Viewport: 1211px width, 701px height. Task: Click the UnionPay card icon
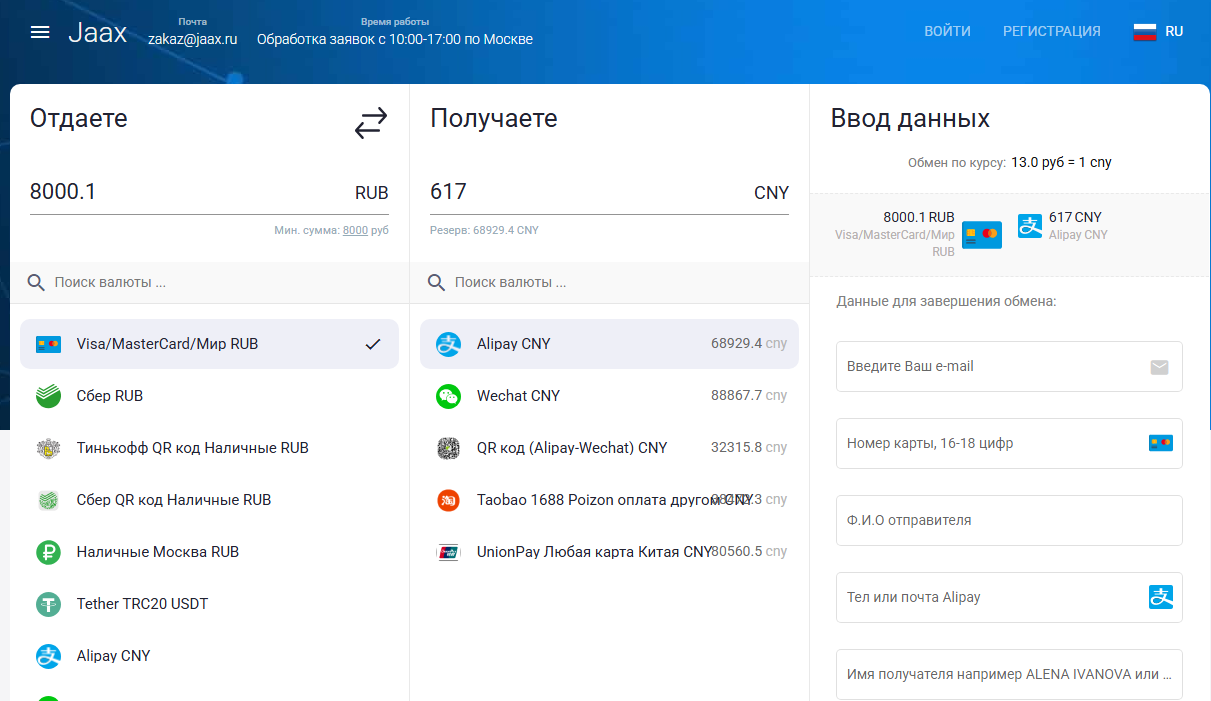click(x=448, y=552)
